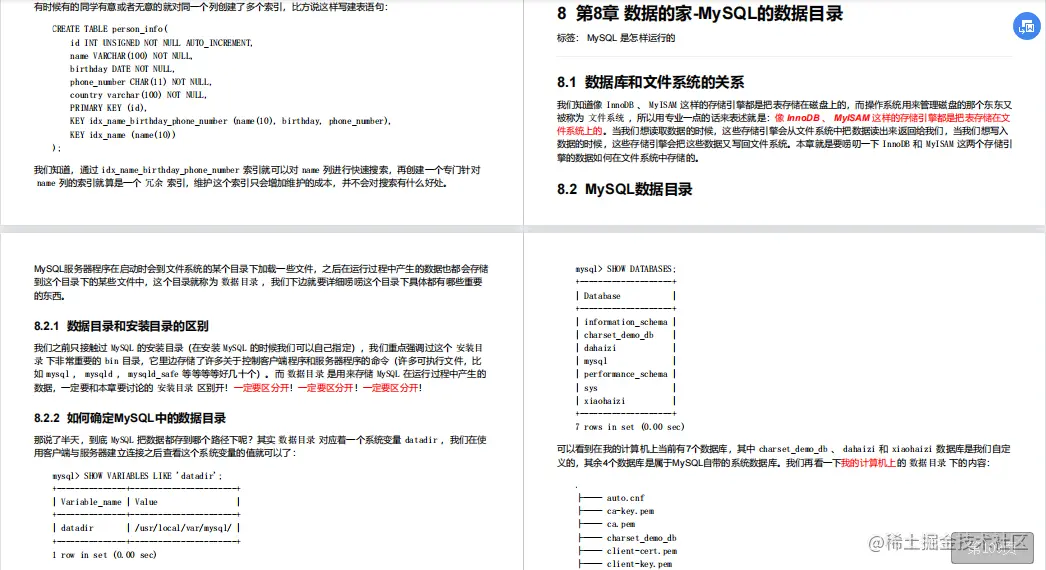Click 'client-key.pem' in the directory tree

point(639,564)
